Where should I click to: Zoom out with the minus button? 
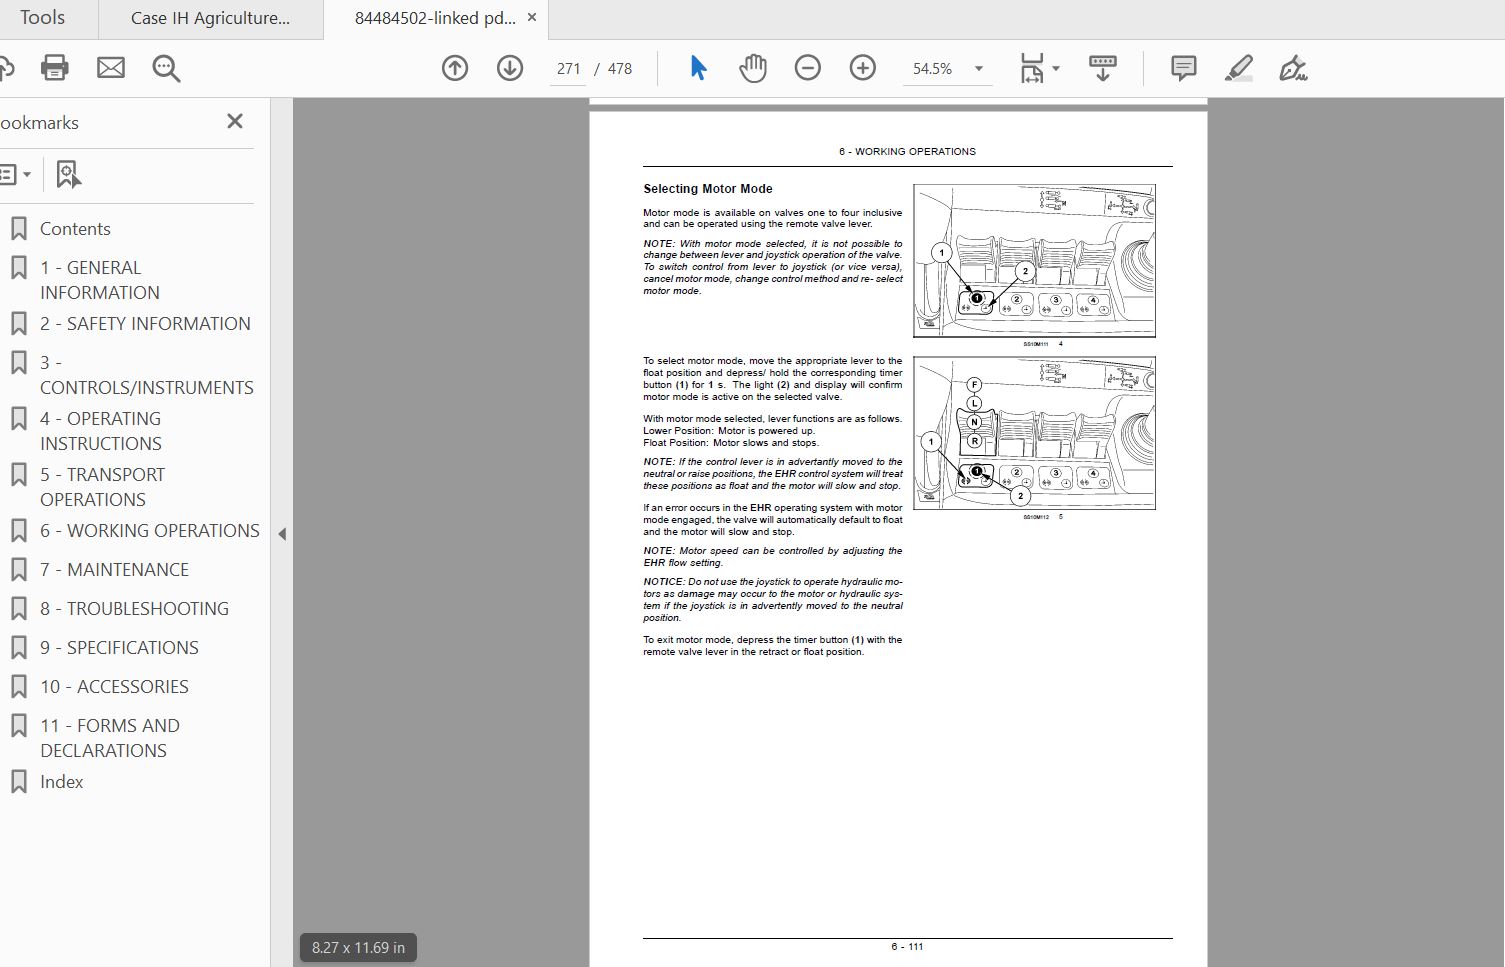pyautogui.click(x=808, y=68)
